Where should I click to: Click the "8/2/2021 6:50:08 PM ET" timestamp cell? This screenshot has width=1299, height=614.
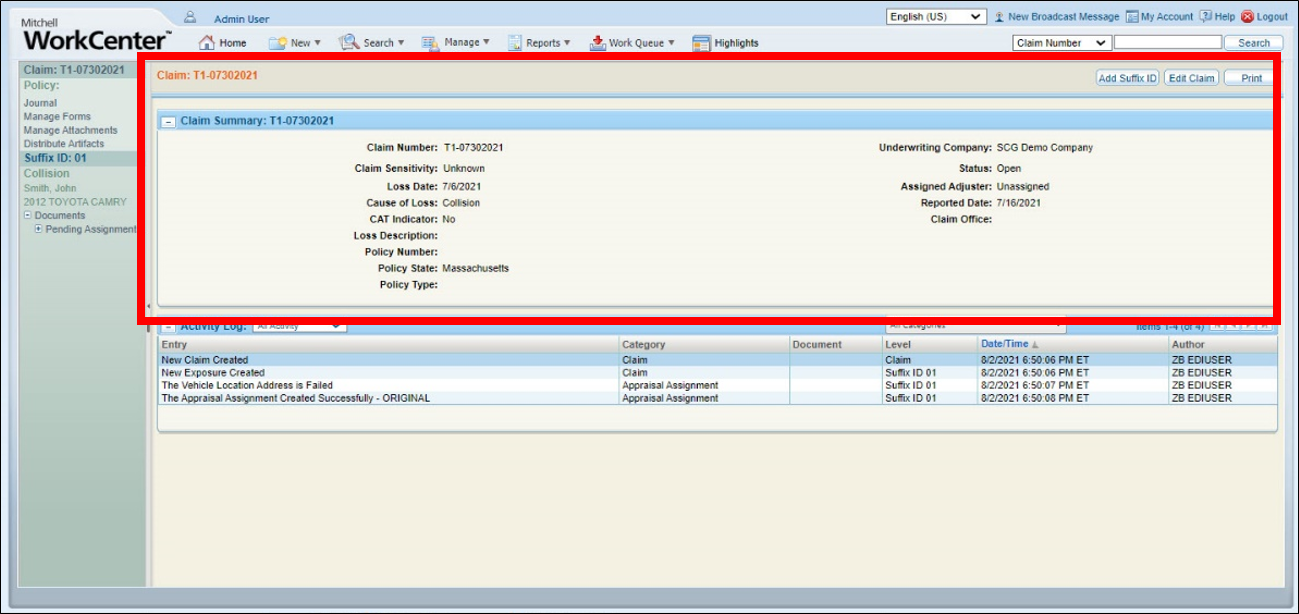coord(1035,398)
